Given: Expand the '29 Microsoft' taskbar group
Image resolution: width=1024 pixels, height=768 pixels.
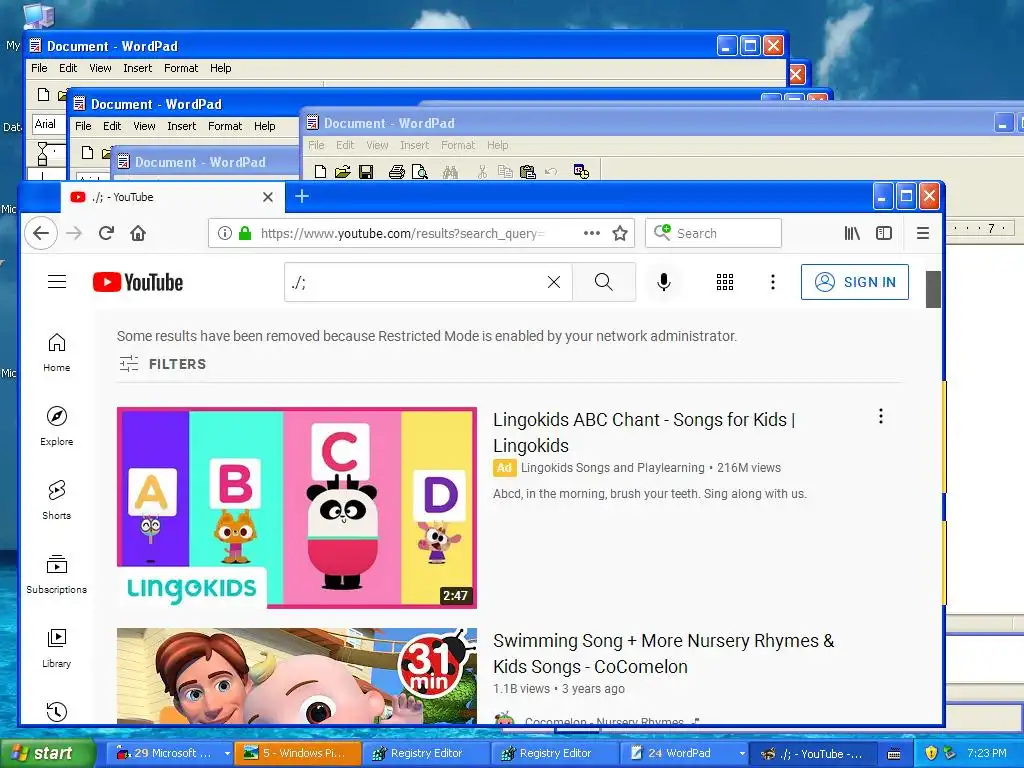Looking at the screenshot, I should click(227, 753).
